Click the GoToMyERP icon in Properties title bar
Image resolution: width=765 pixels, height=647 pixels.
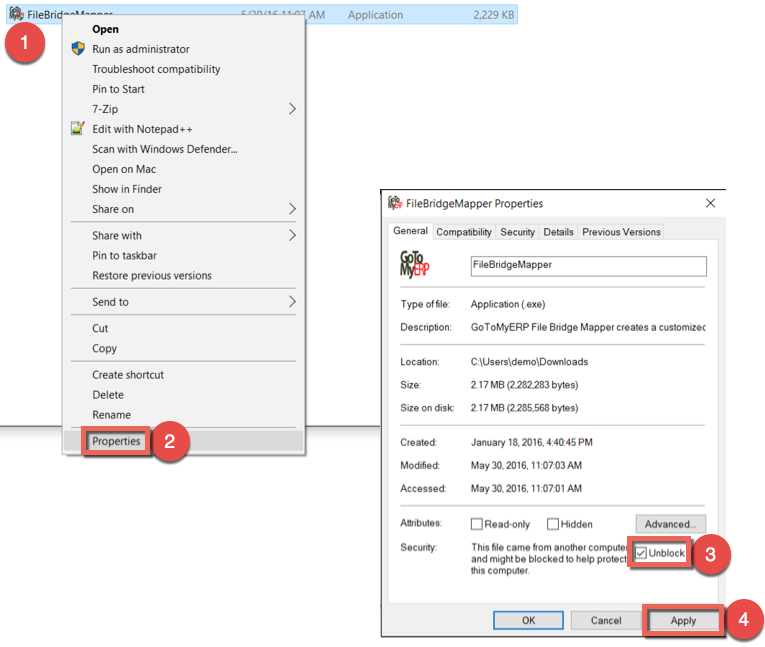395,202
